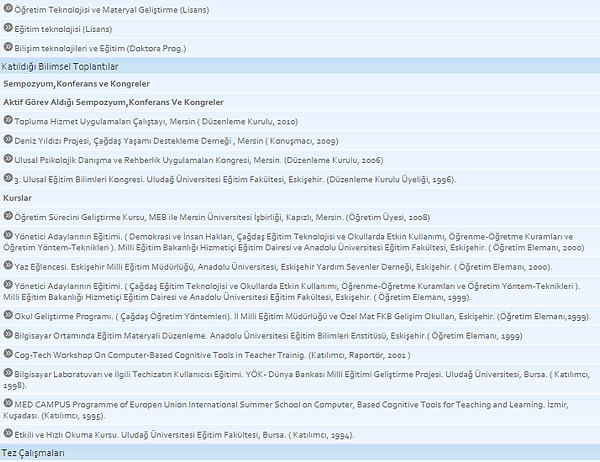
Task: Click bullet icon beside Okul Geliştirme Programı
Action: click(8, 315)
